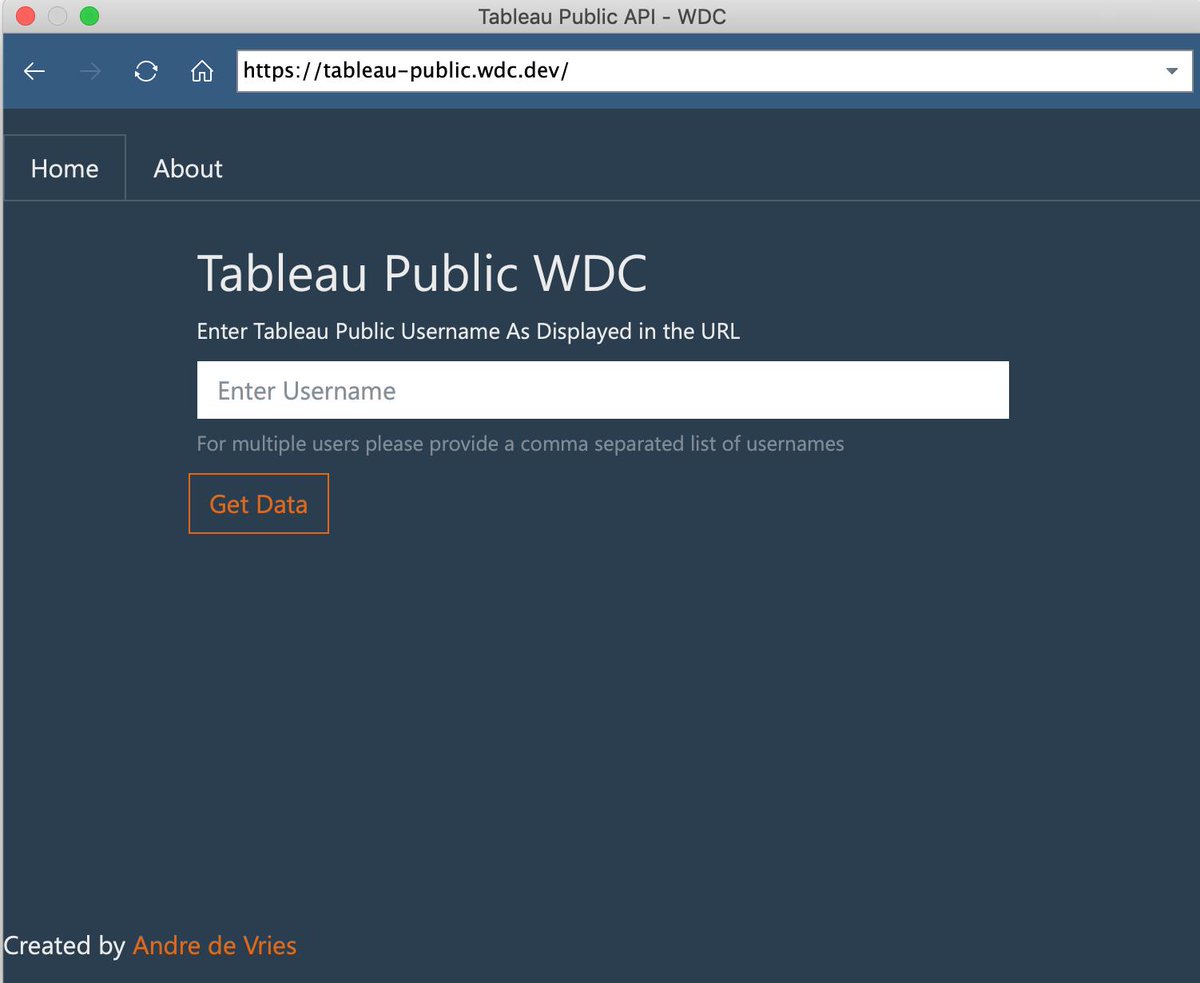This screenshot has height=983, width=1200.
Task: Go forward with the right arrow icon
Action: (90, 71)
